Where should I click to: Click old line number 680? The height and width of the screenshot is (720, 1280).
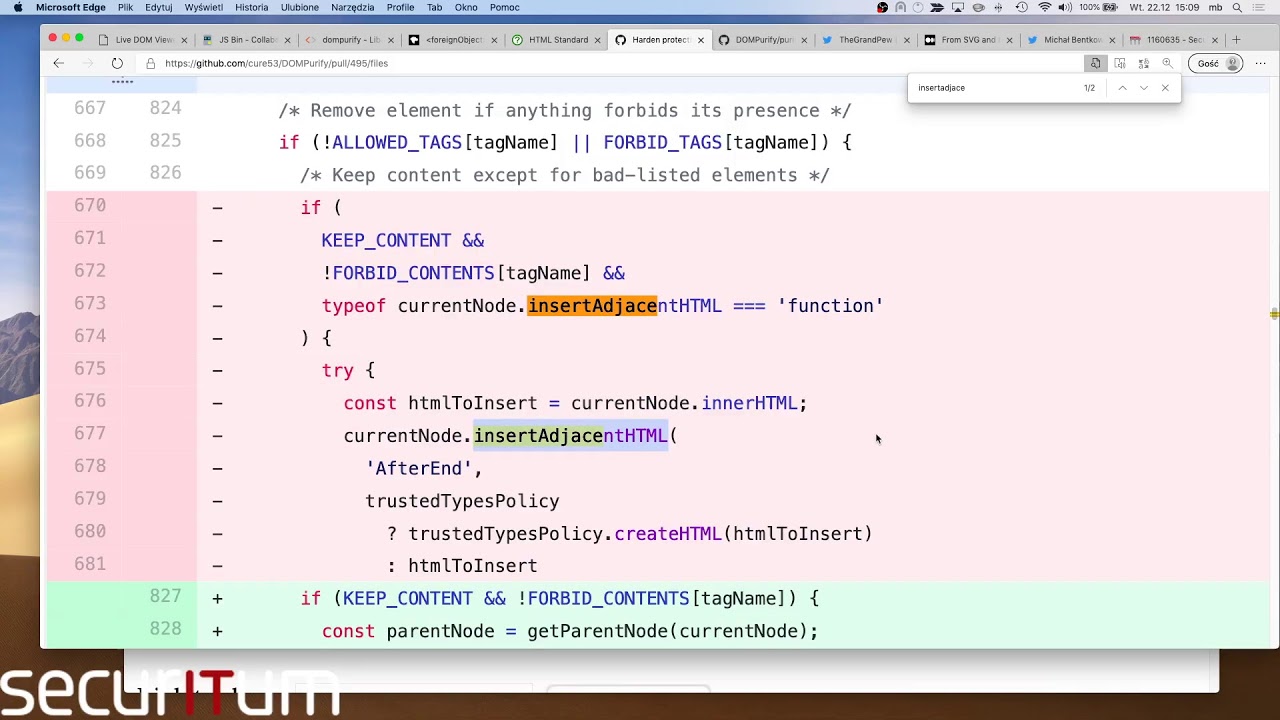(x=89, y=531)
